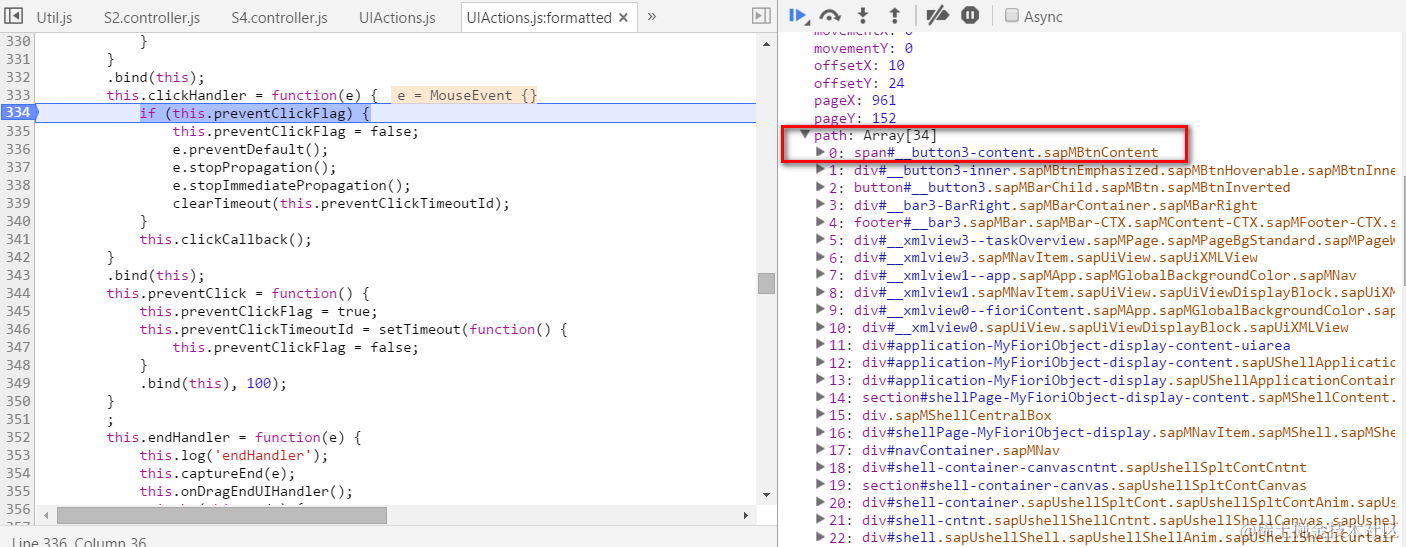Click the code editor horizontal scrollbar thumb
This screenshot has width=1406, height=547.
pos(221,515)
